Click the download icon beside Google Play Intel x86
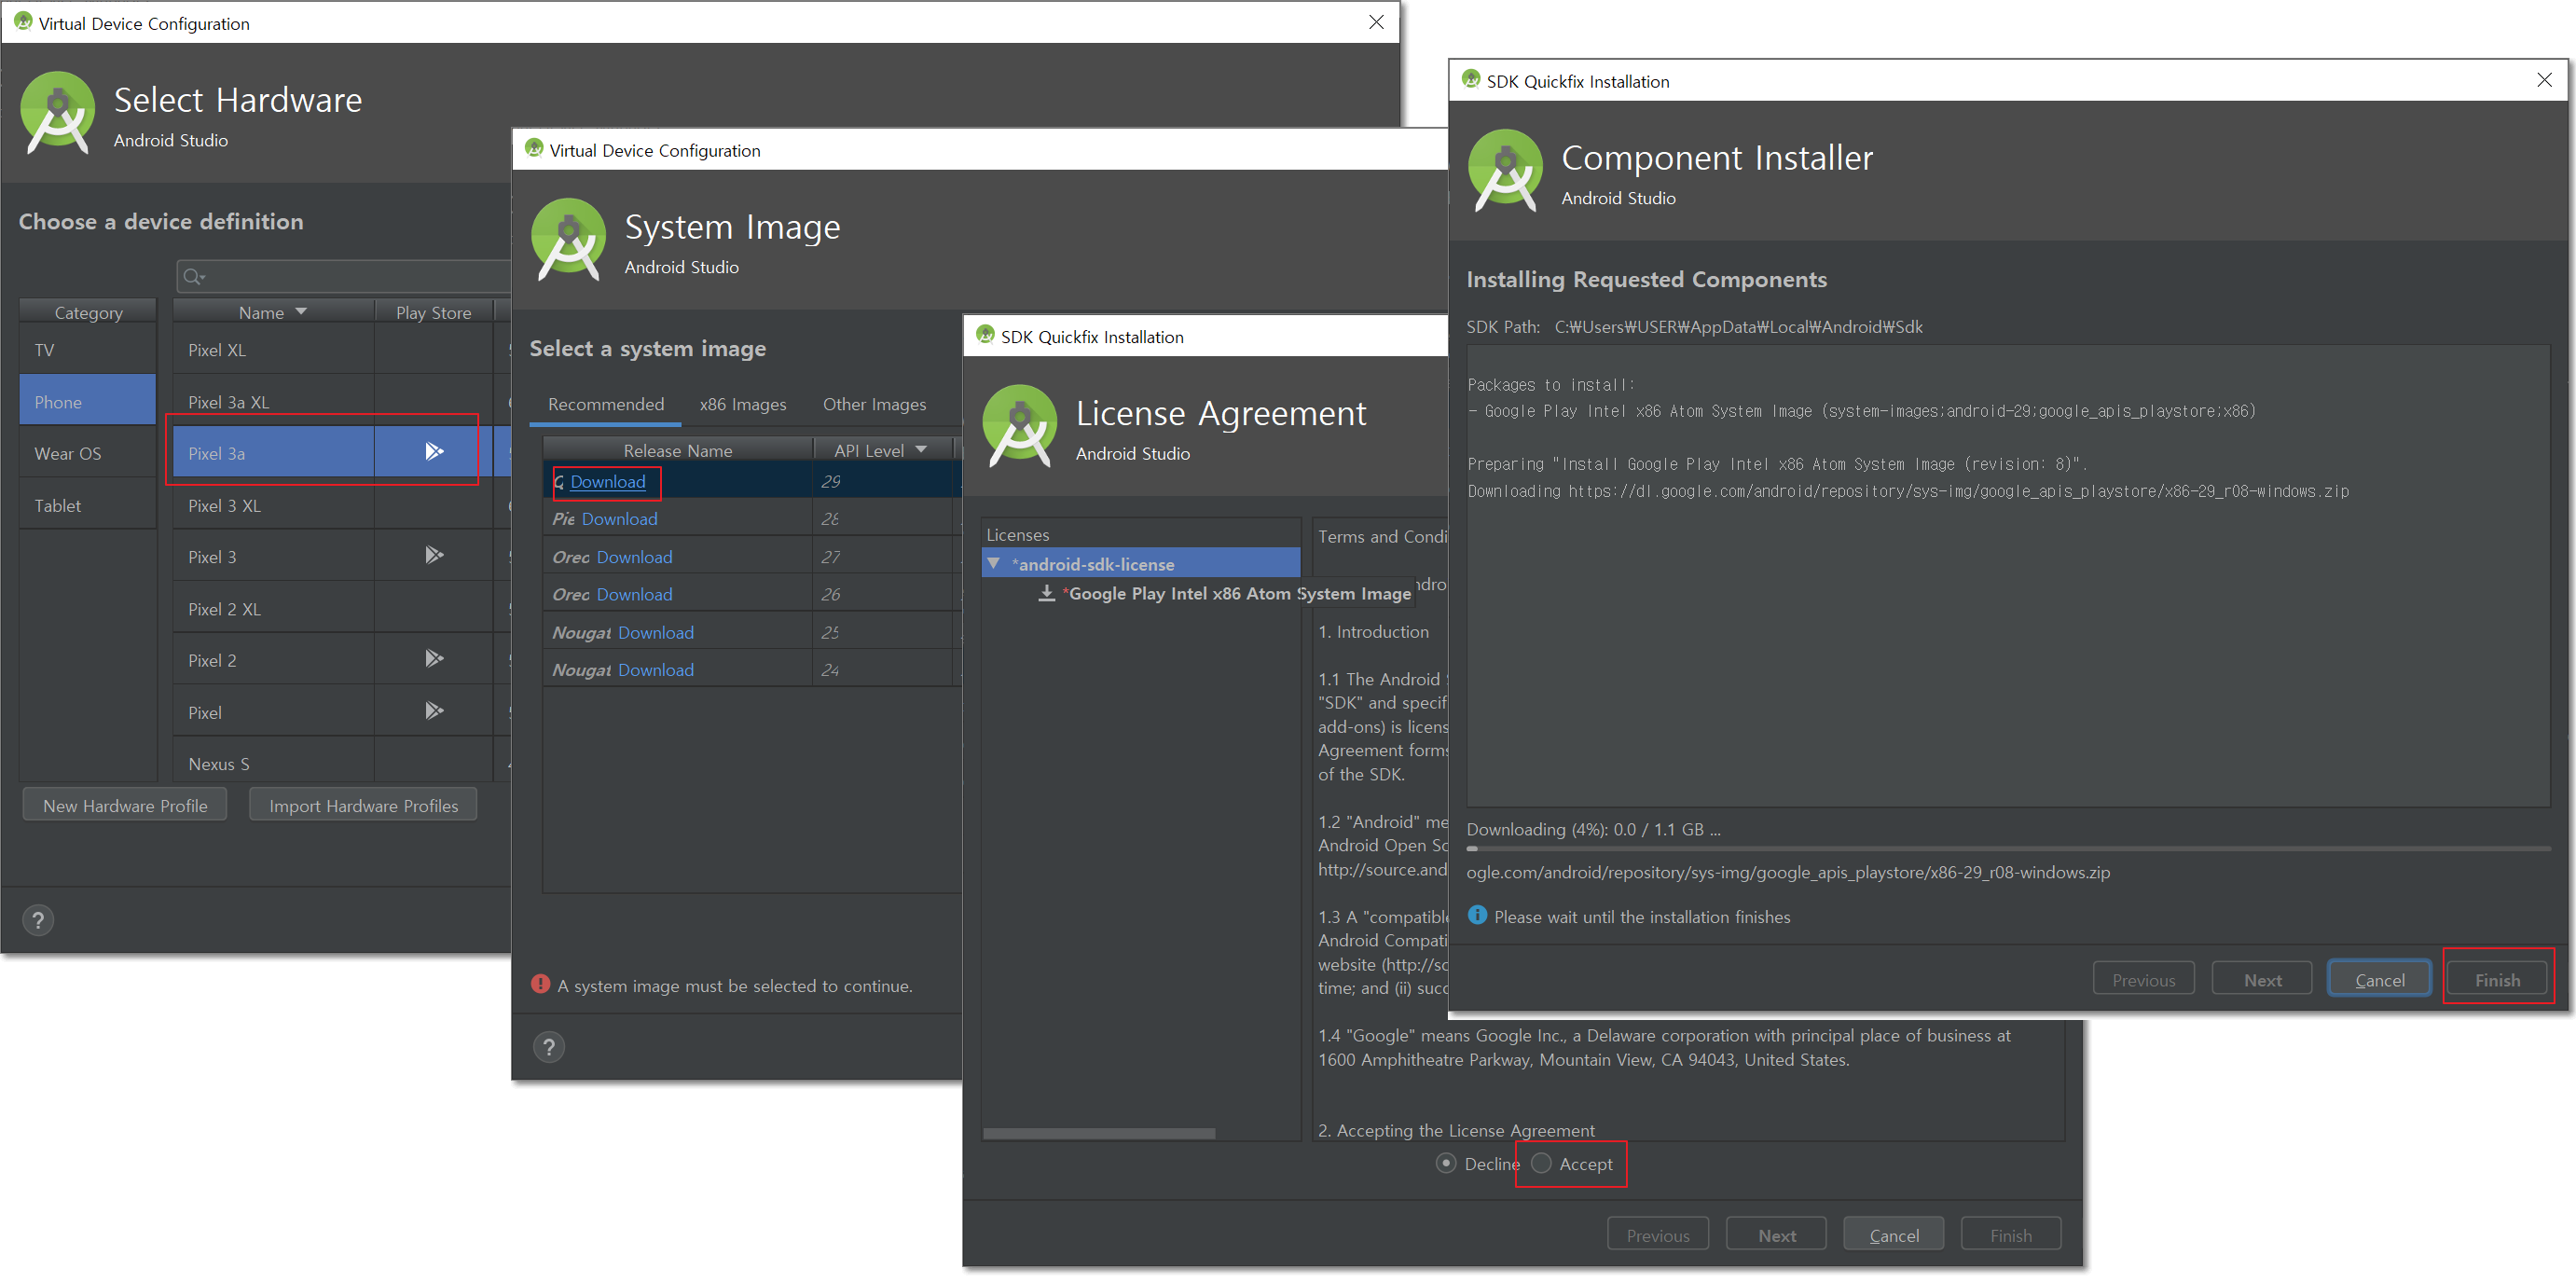2576x1282 pixels. 1047,594
